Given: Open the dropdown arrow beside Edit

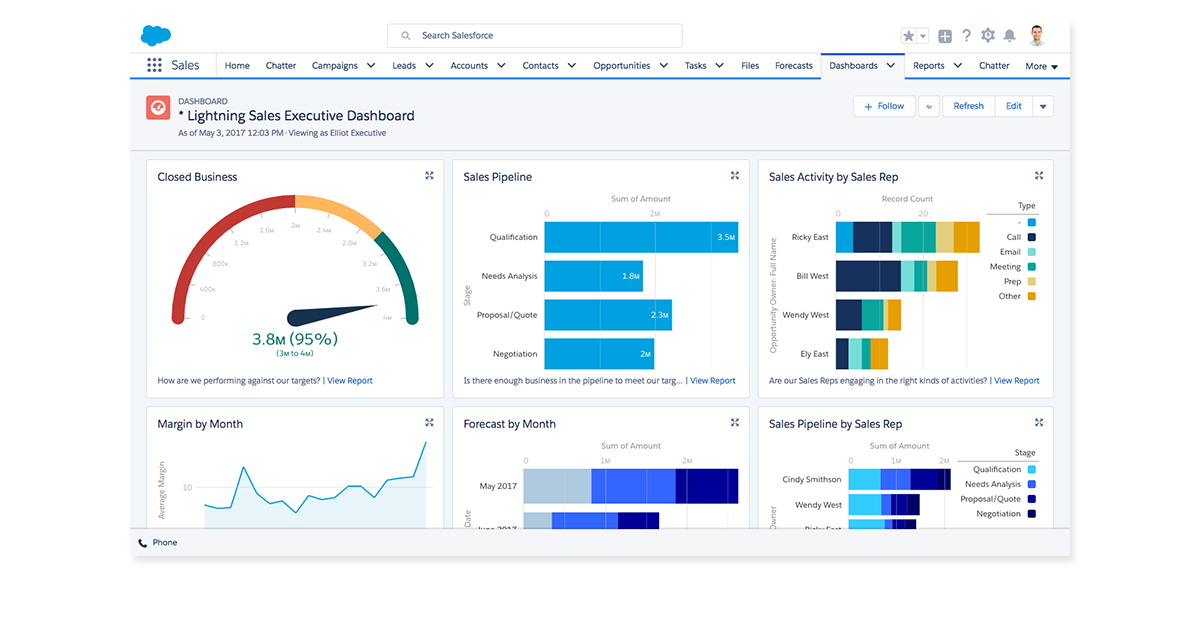Looking at the screenshot, I should pyautogui.click(x=1044, y=105).
